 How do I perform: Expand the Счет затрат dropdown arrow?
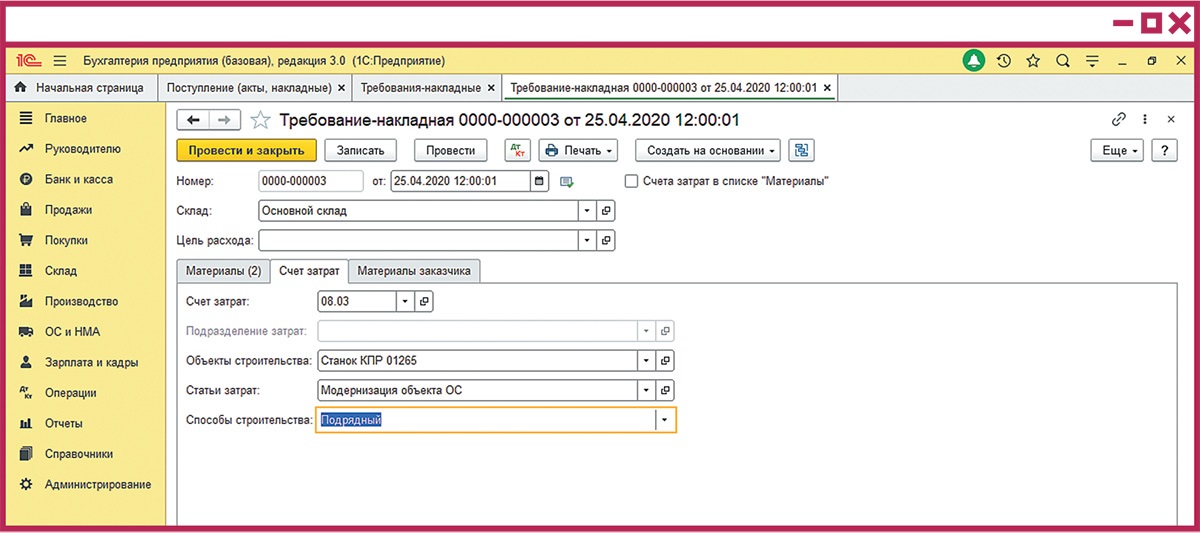pos(404,301)
